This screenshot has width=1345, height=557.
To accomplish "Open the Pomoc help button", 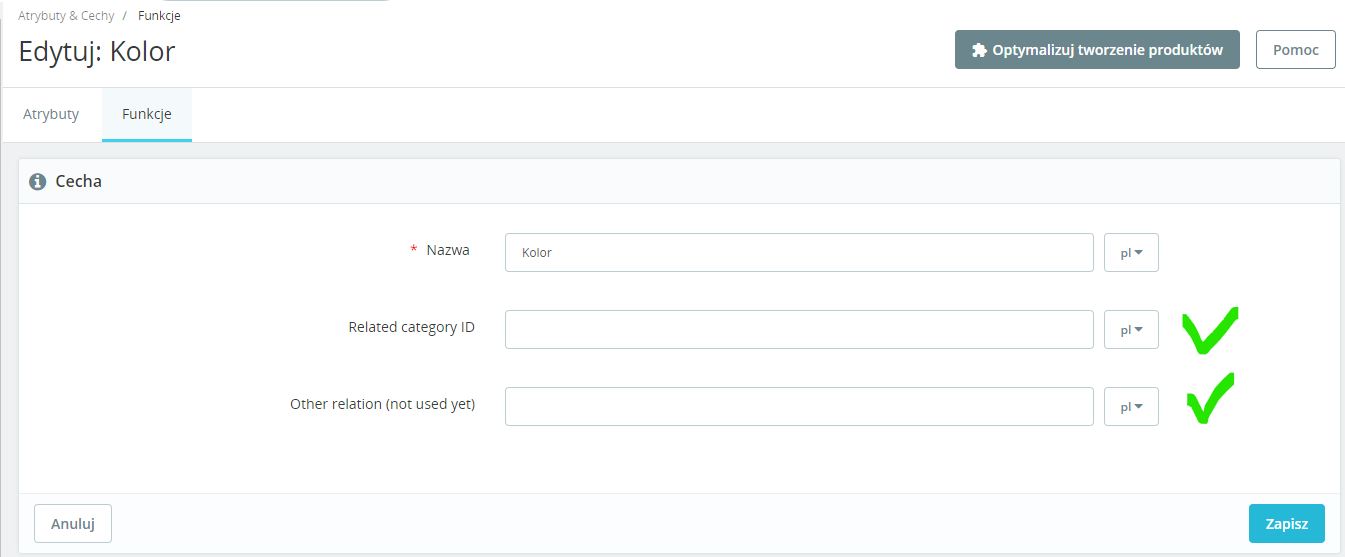I will coord(1296,50).
